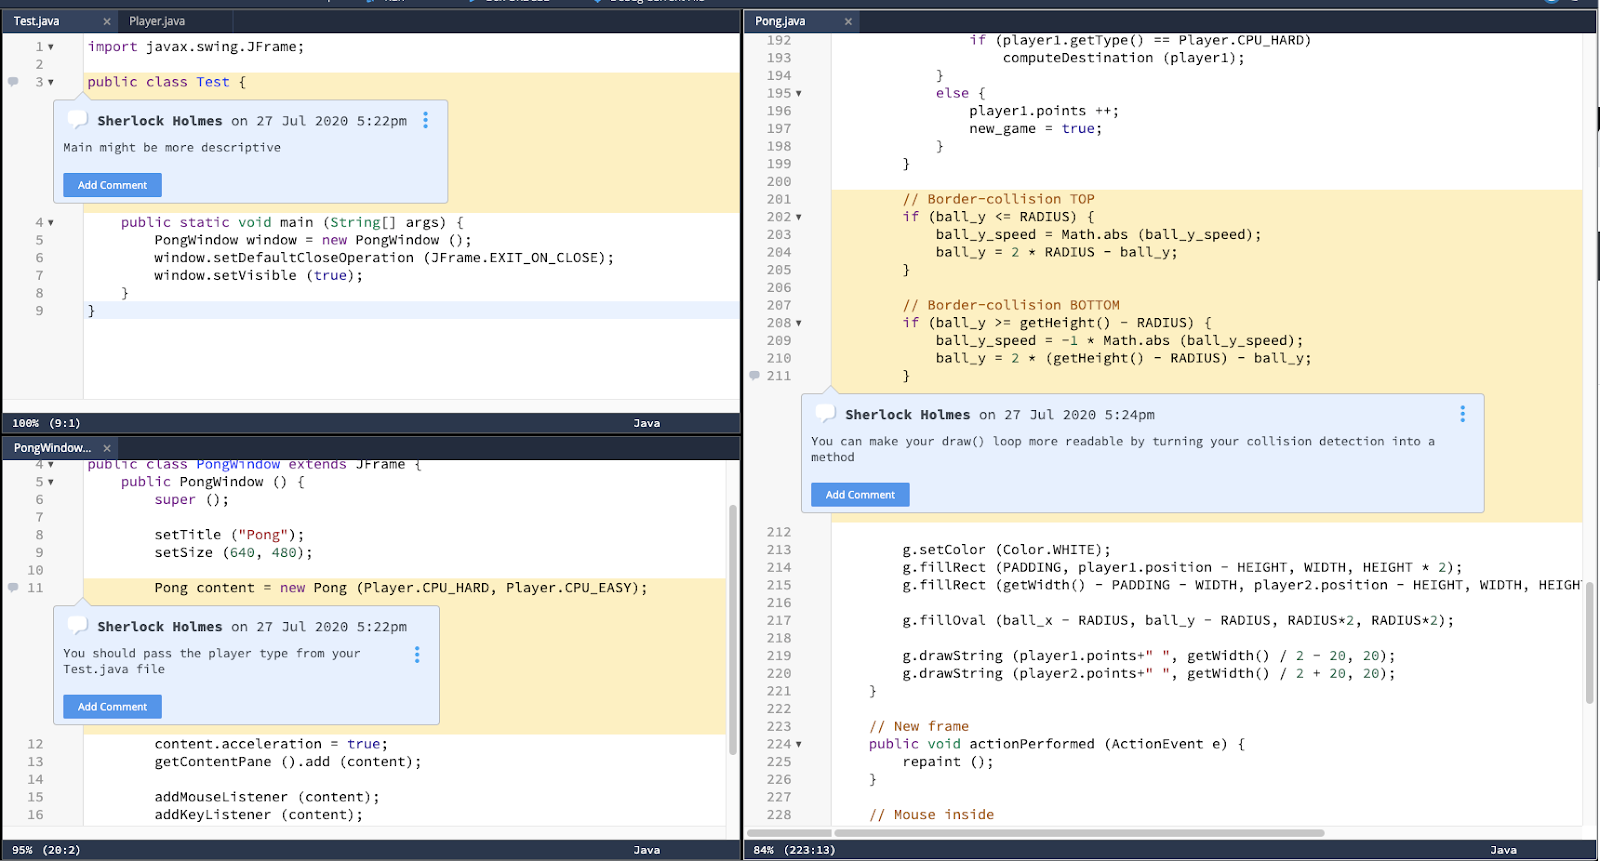The image size is (1600, 861).
Task: Collapse main method fold at line 4 in Test.java
Action: tap(51, 223)
